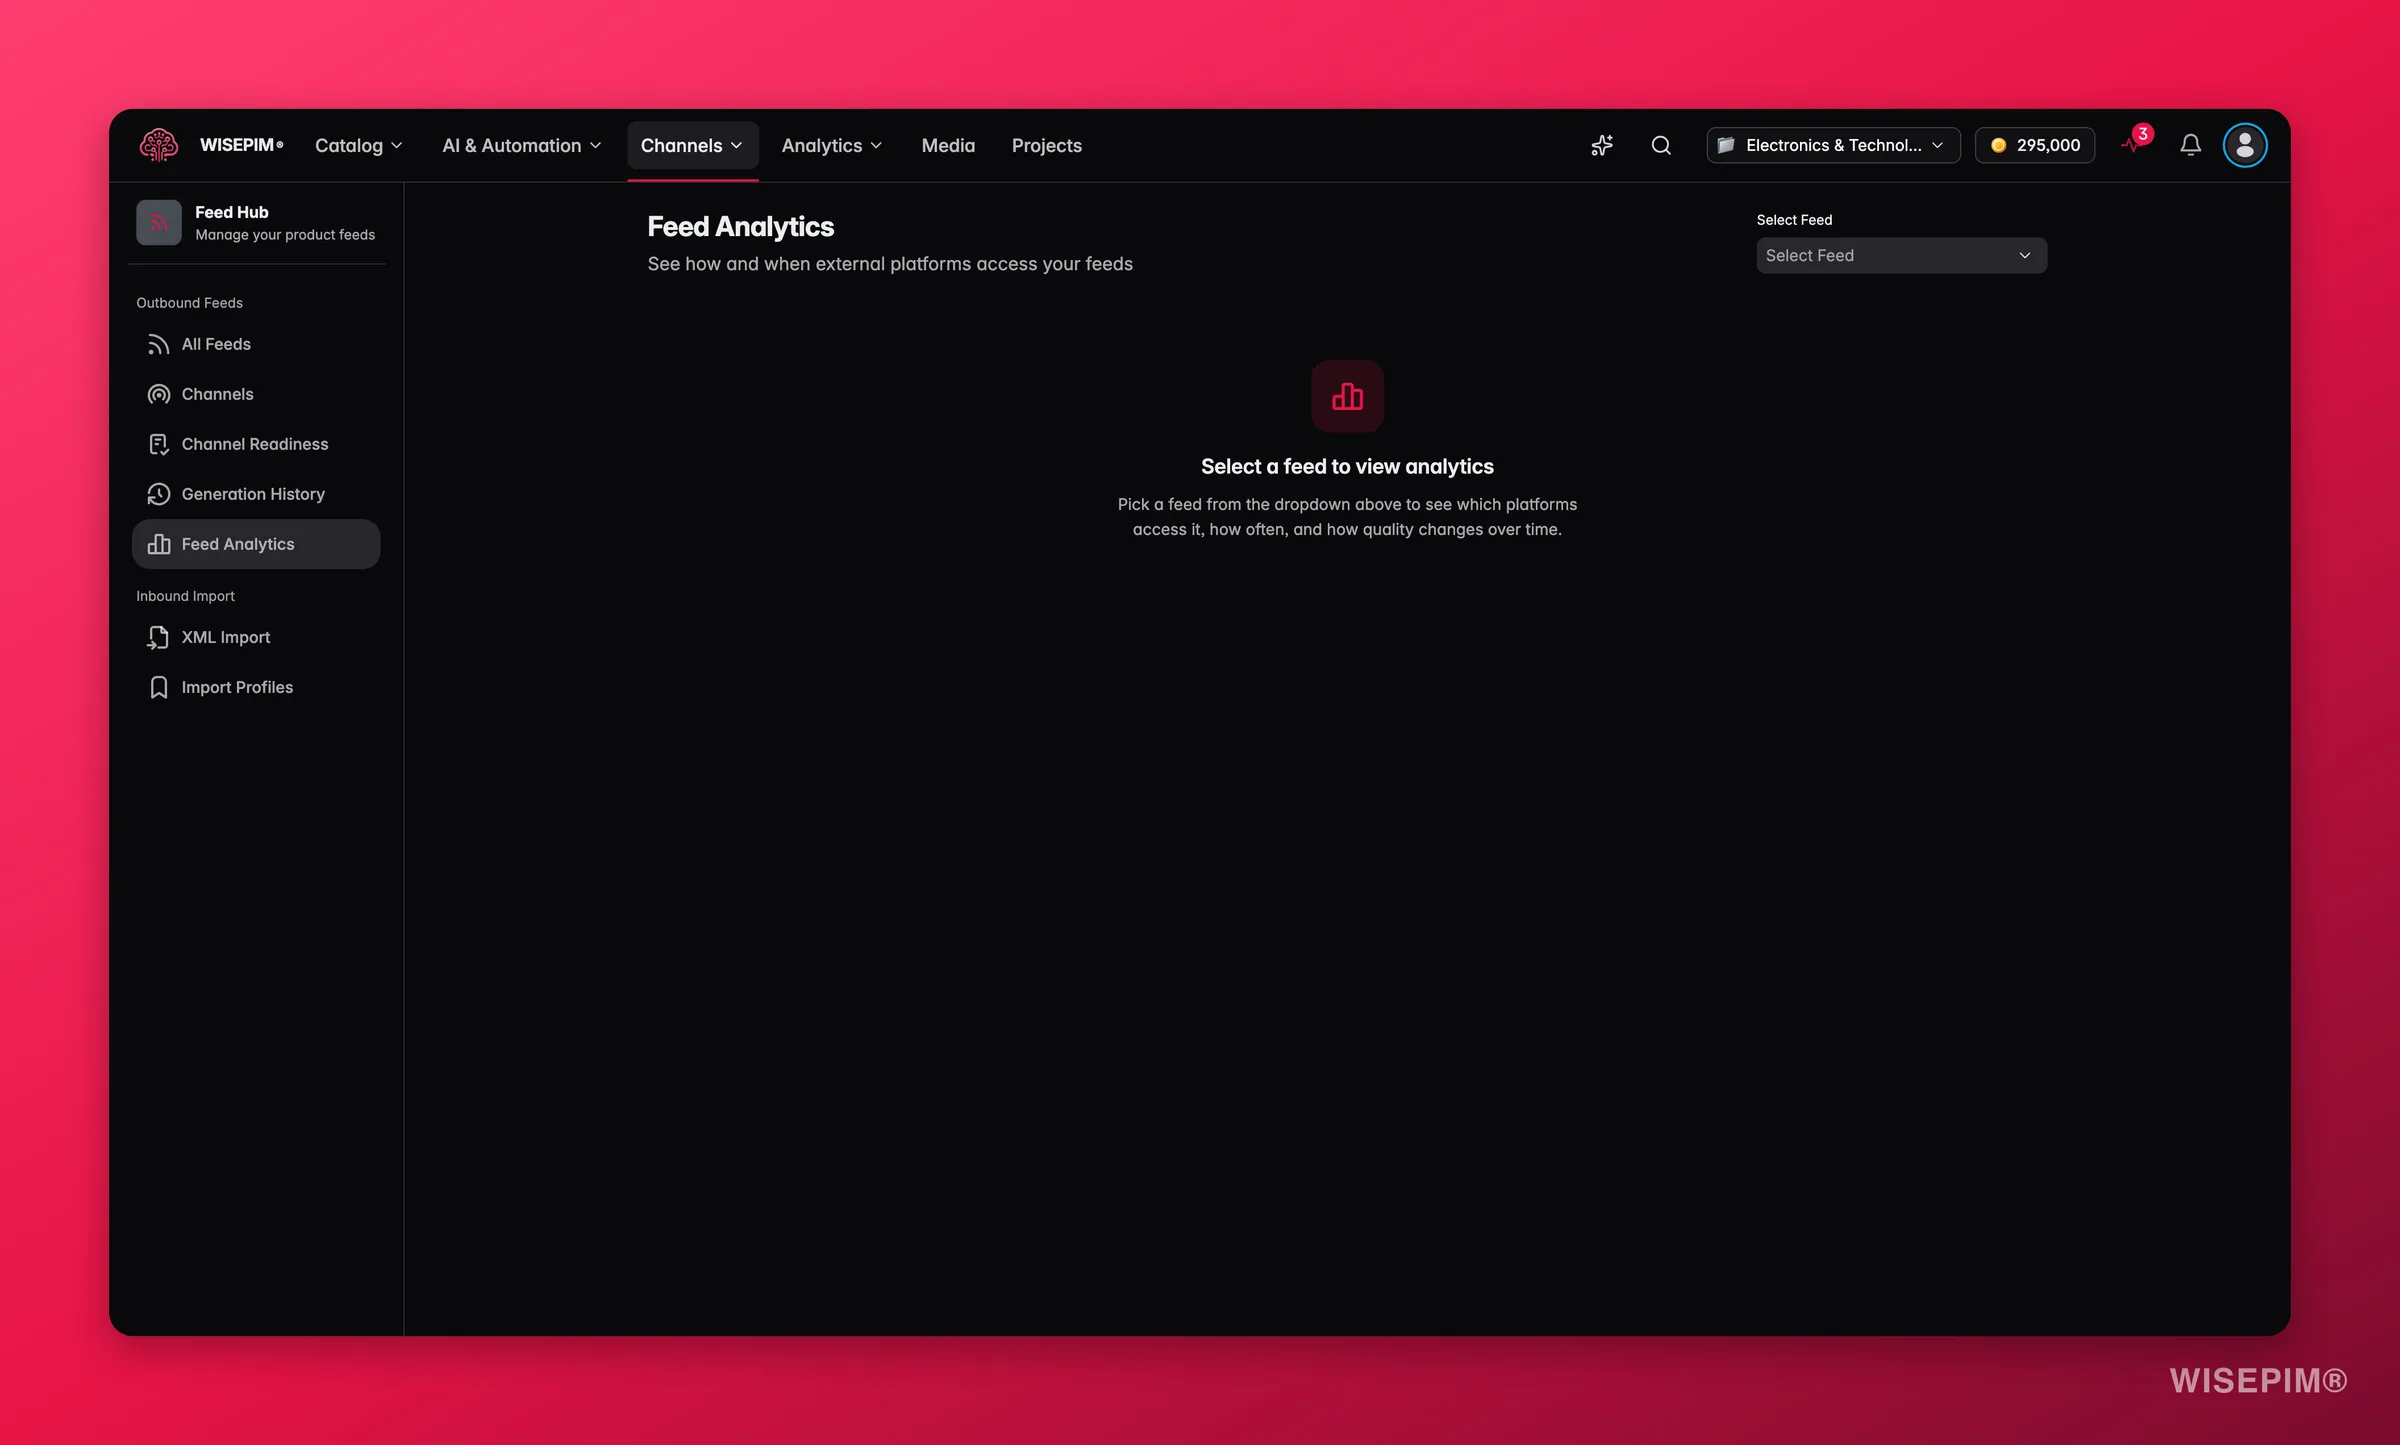Click the Feed Analytics bar chart sidebar icon
This screenshot has width=2400, height=1445.
click(x=158, y=544)
